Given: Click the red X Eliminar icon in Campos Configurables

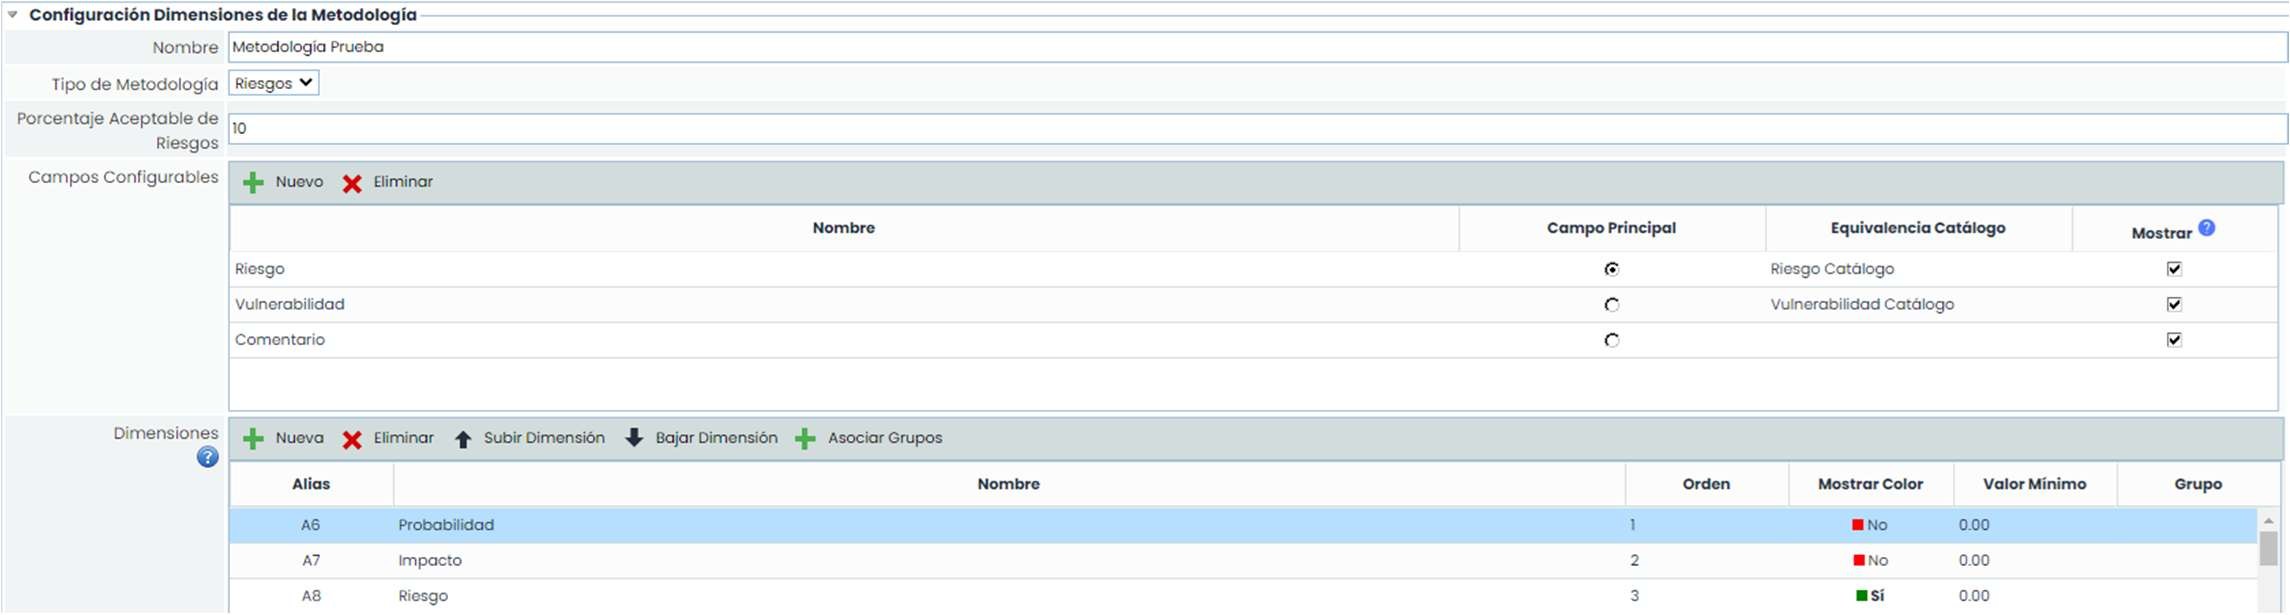Looking at the screenshot, I should [352, 184].
